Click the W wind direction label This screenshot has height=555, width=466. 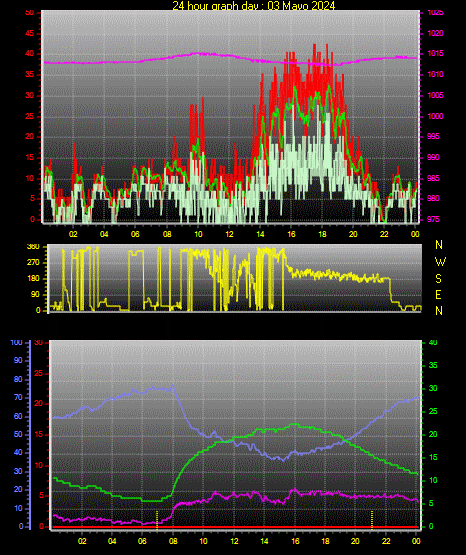tap(440, 262)
